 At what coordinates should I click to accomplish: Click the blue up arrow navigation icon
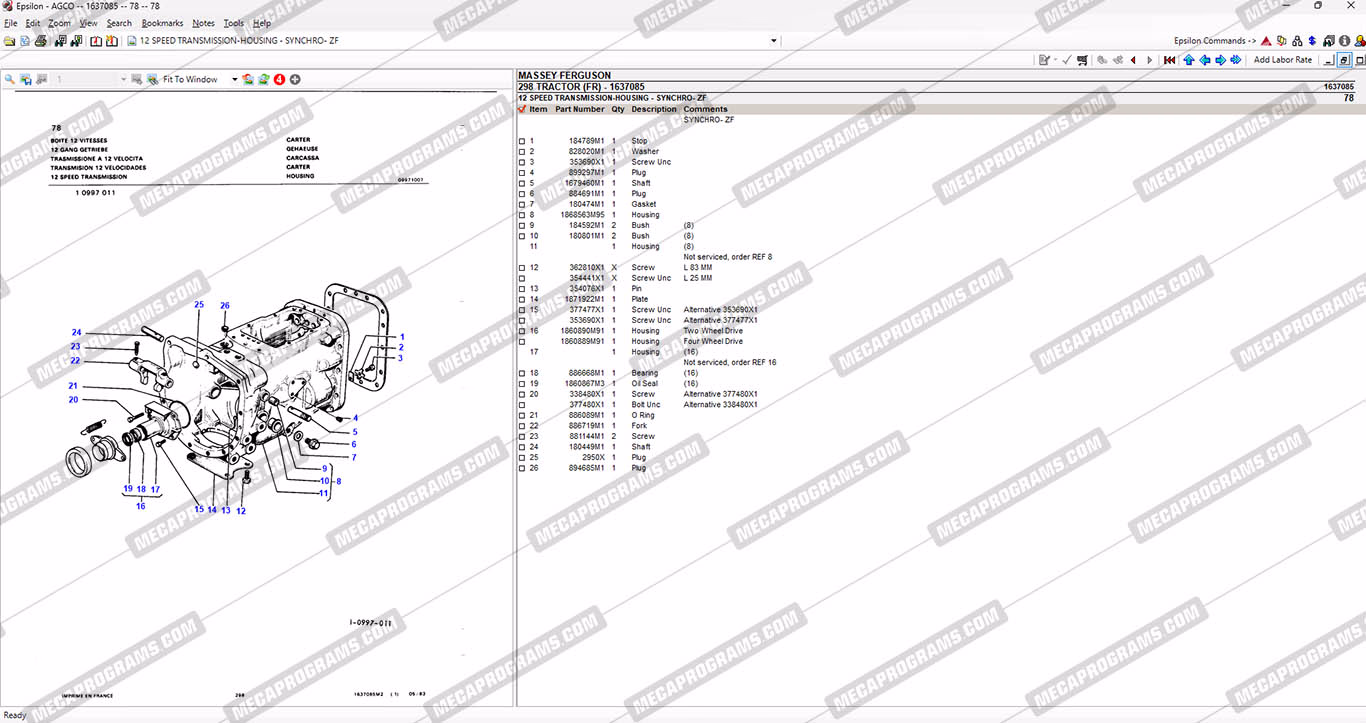(1189, 60)
